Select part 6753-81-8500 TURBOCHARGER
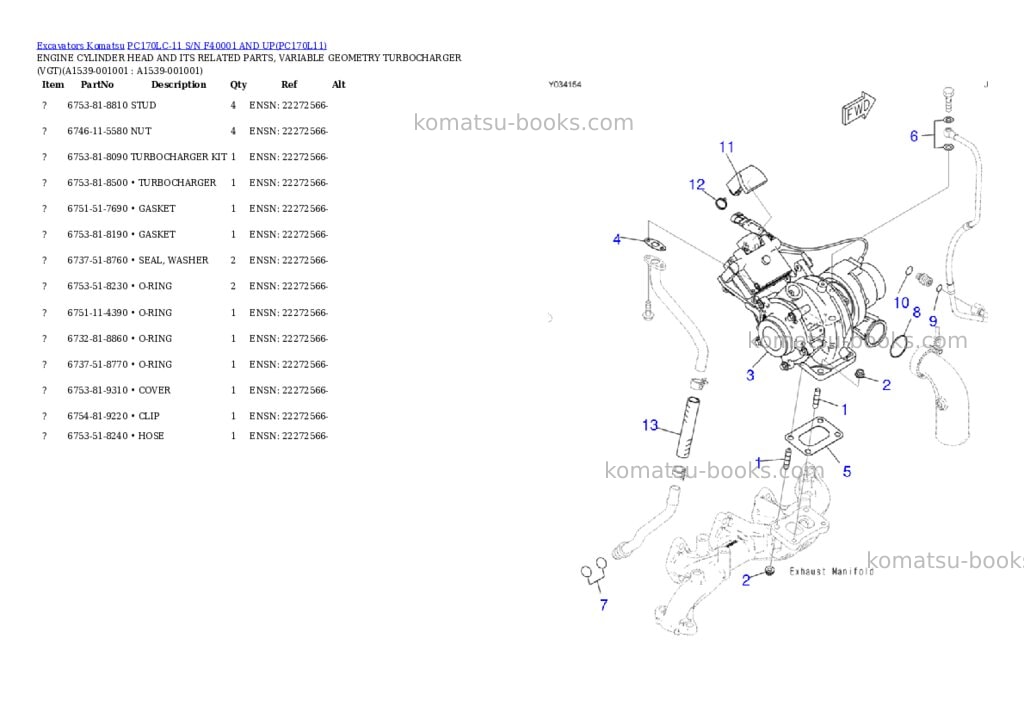This screenshot has width=1024, height=725. click(142, 183)
